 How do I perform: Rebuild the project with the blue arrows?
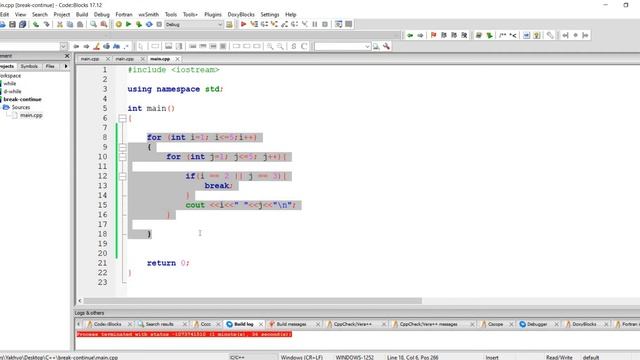pos(149,24)
